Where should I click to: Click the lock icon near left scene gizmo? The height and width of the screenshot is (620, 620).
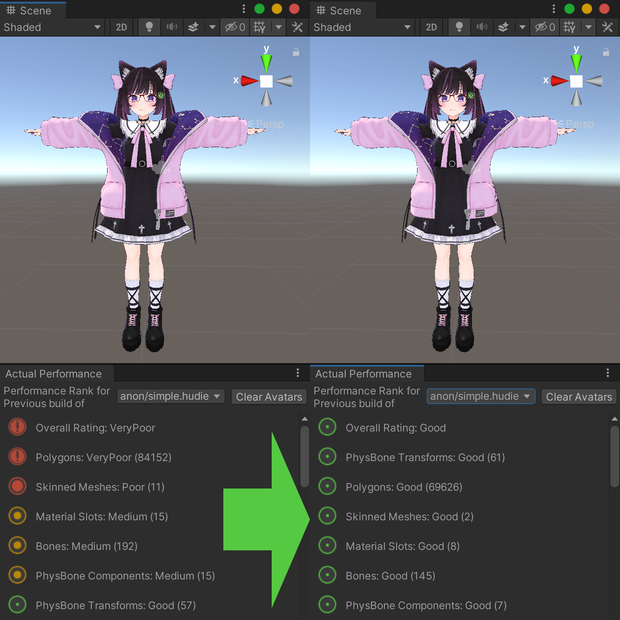click(x=296, y=52)
